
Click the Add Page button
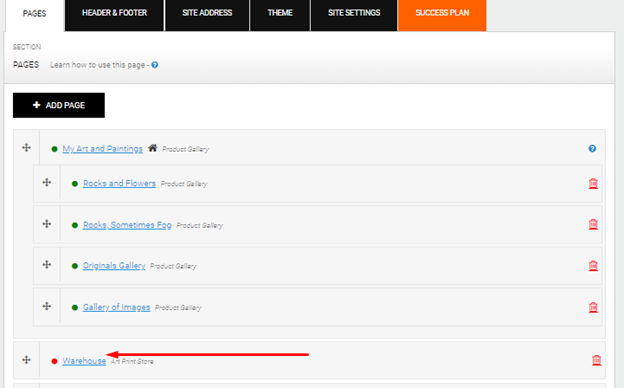pos(59,105)
